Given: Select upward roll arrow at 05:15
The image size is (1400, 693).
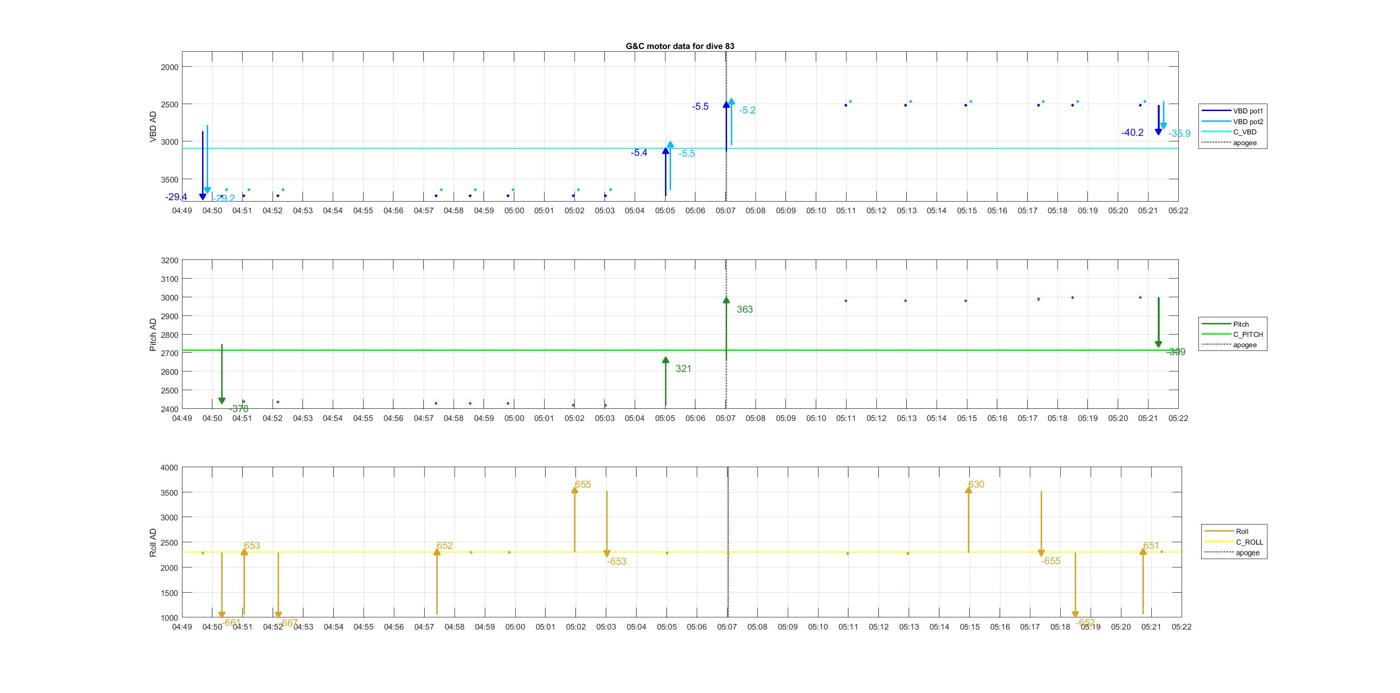Looking at the screenshot, I should (x=968, y=518).
